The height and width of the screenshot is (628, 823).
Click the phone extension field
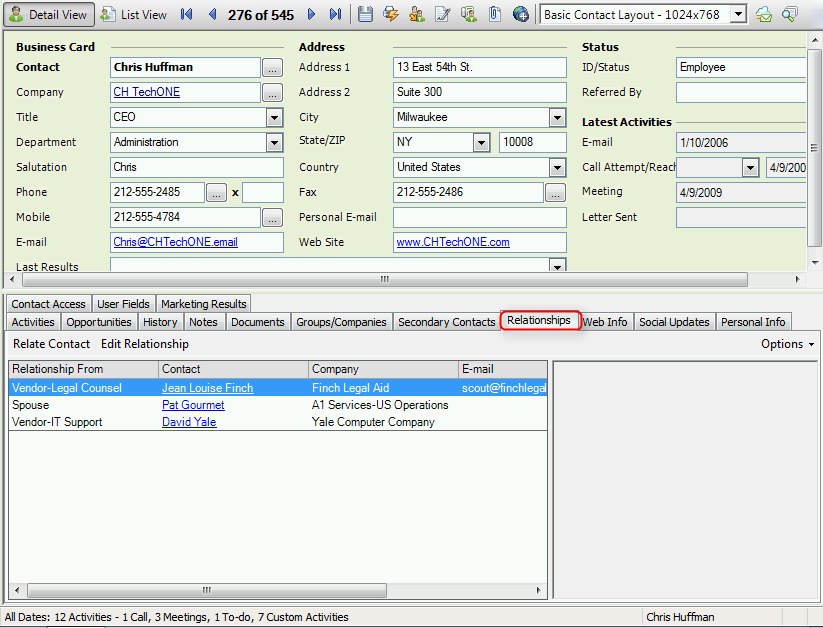click(x=262, y=193)
